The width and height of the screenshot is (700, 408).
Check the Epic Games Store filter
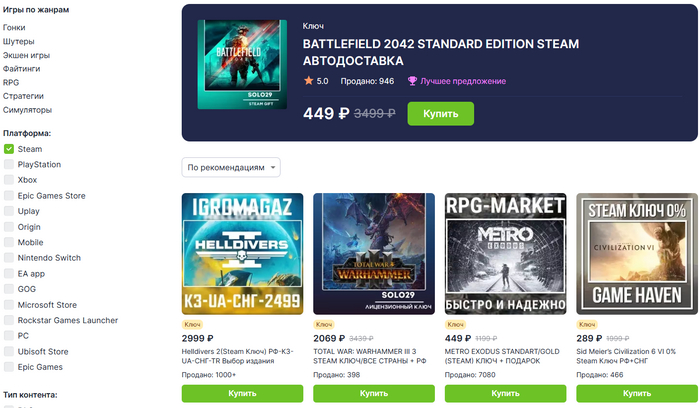click(9, 196)
